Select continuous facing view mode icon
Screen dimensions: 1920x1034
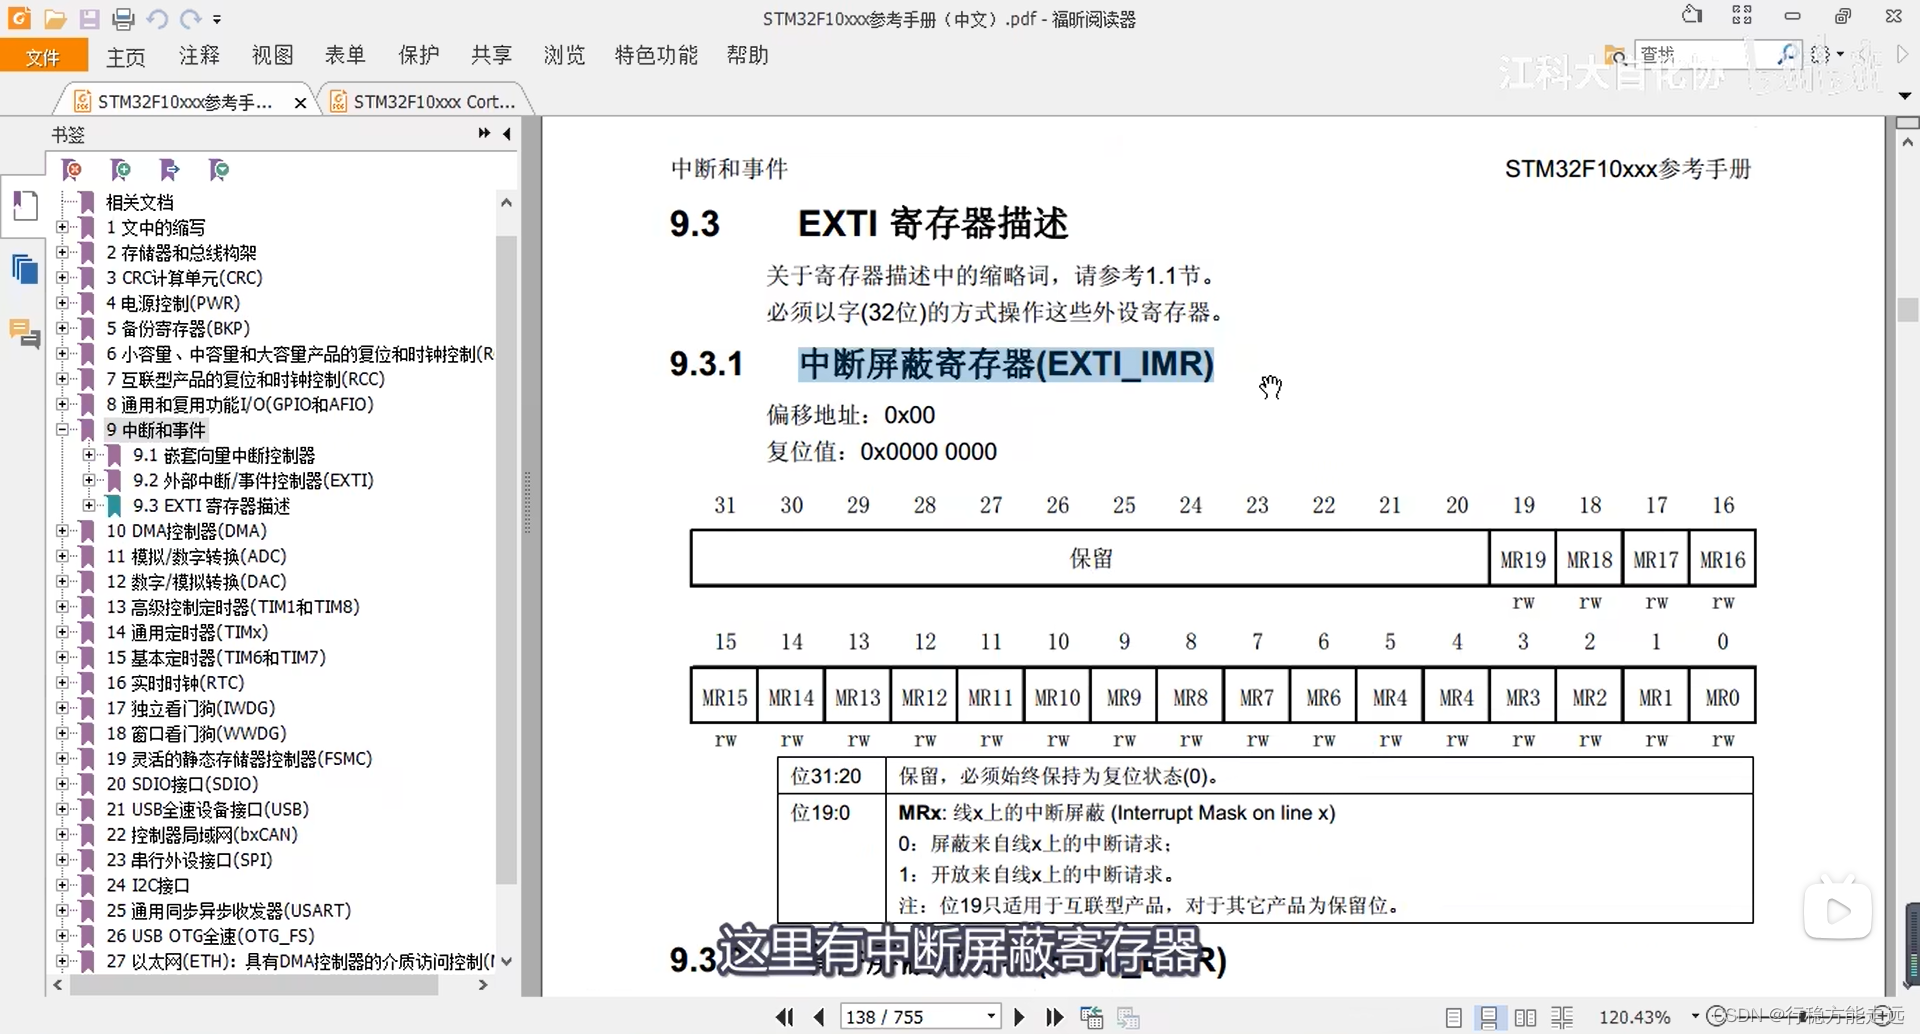point(1562,1017)
